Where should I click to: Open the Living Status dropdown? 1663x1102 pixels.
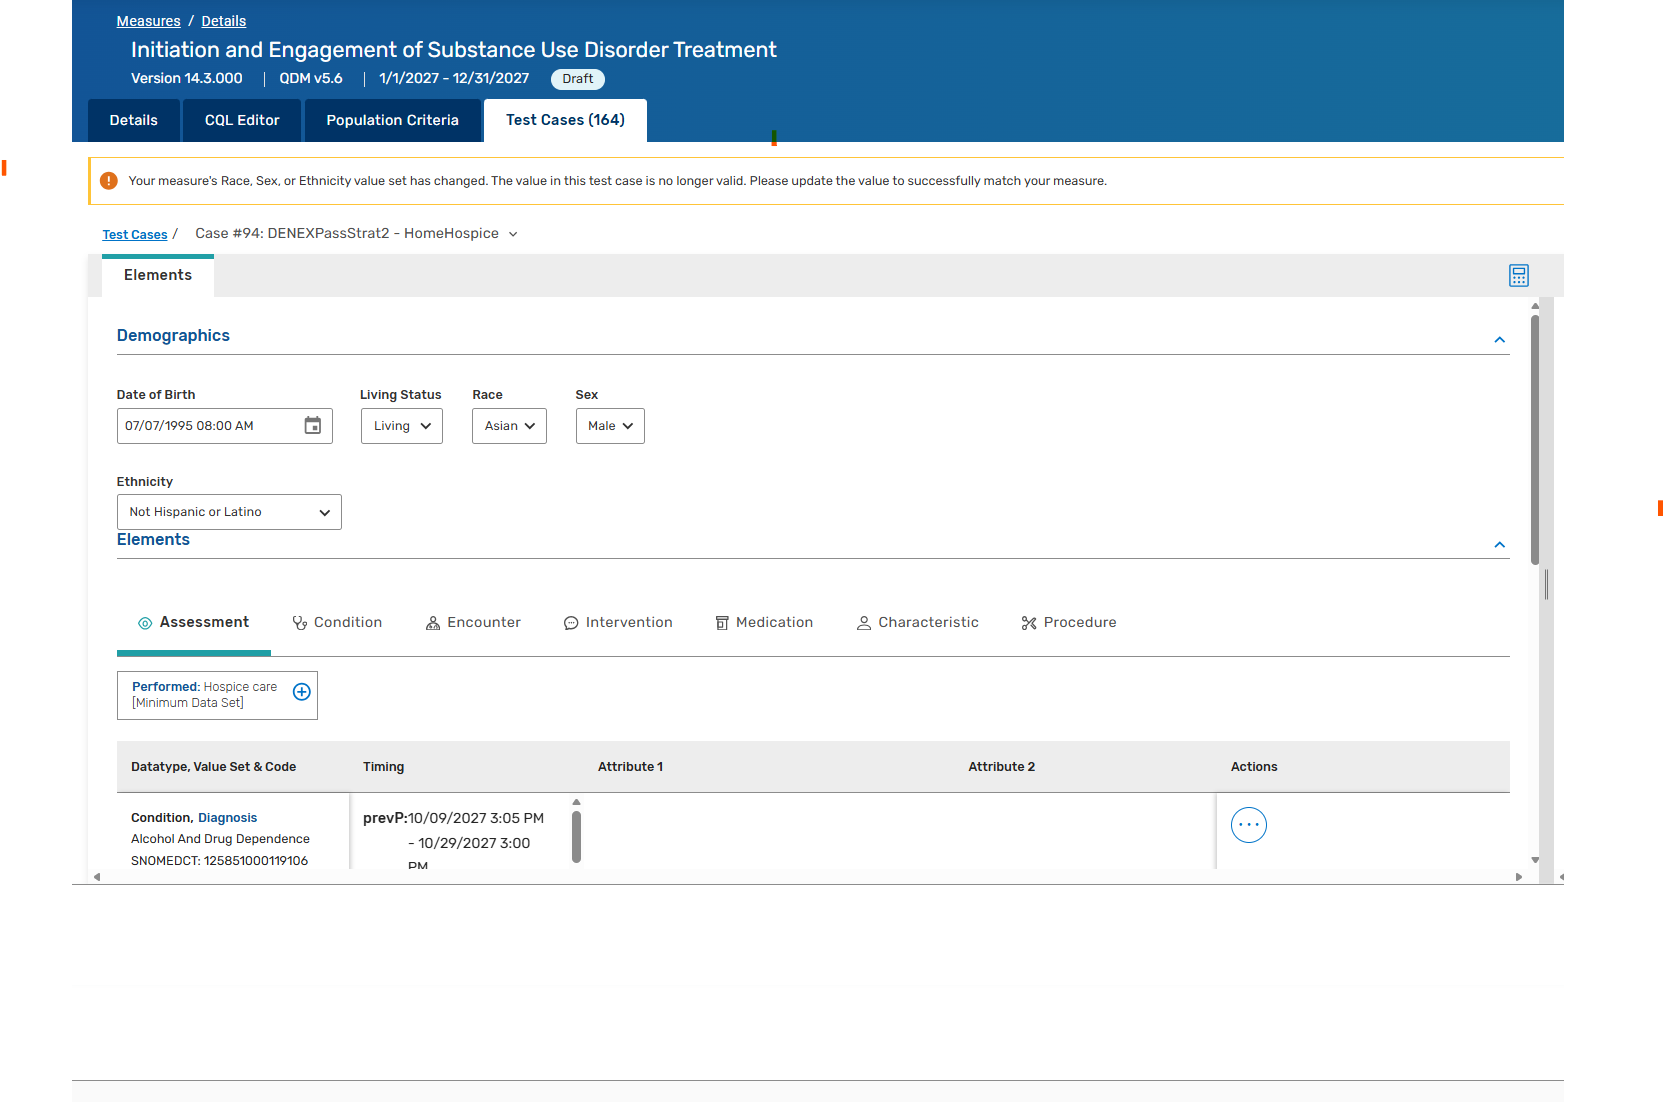pos(401,426)
